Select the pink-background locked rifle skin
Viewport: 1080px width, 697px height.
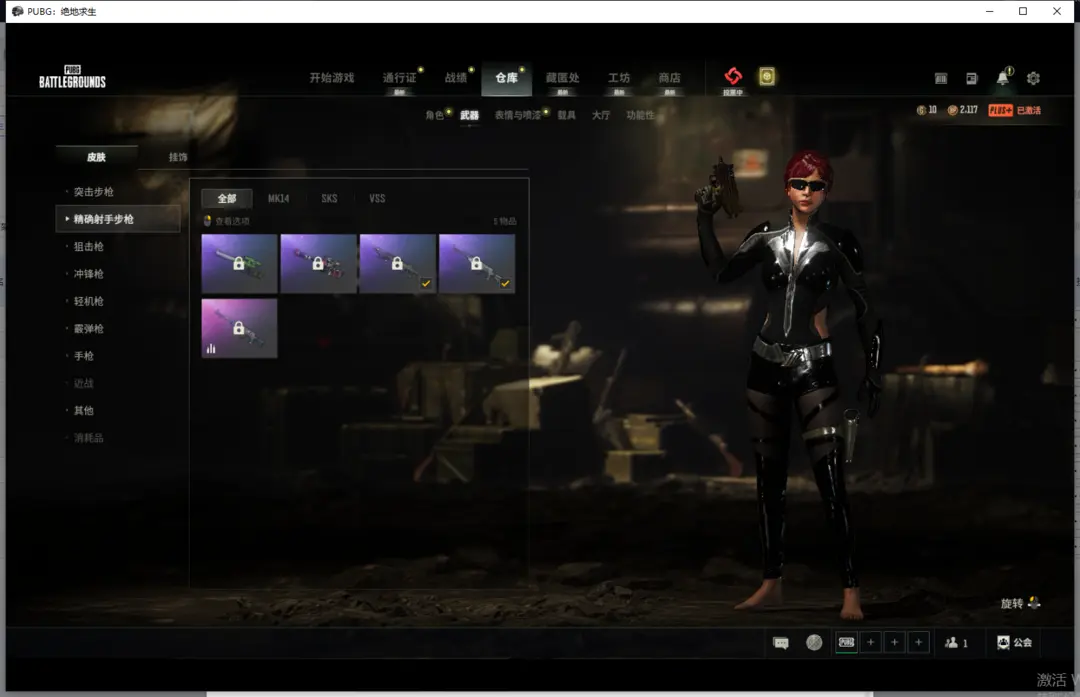click(239, 328)
